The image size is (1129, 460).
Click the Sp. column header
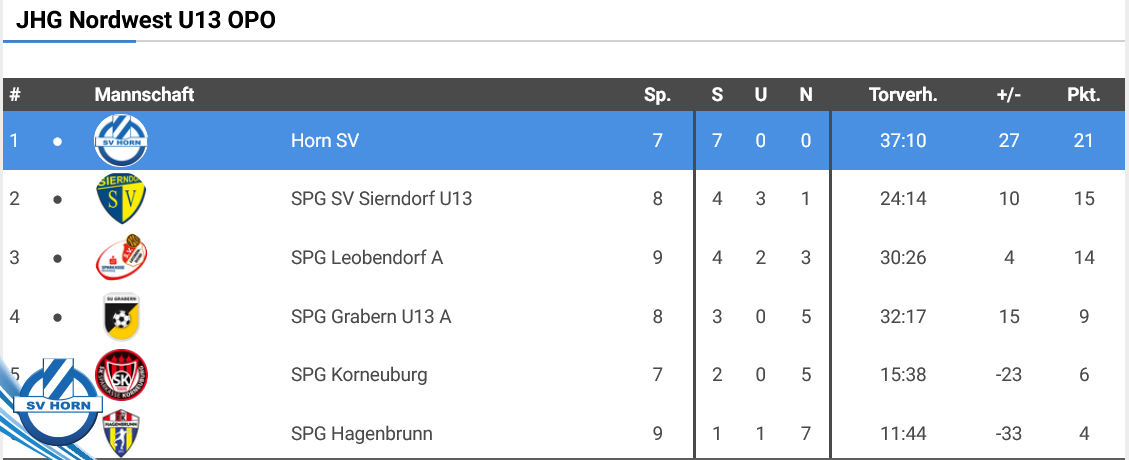657,95
